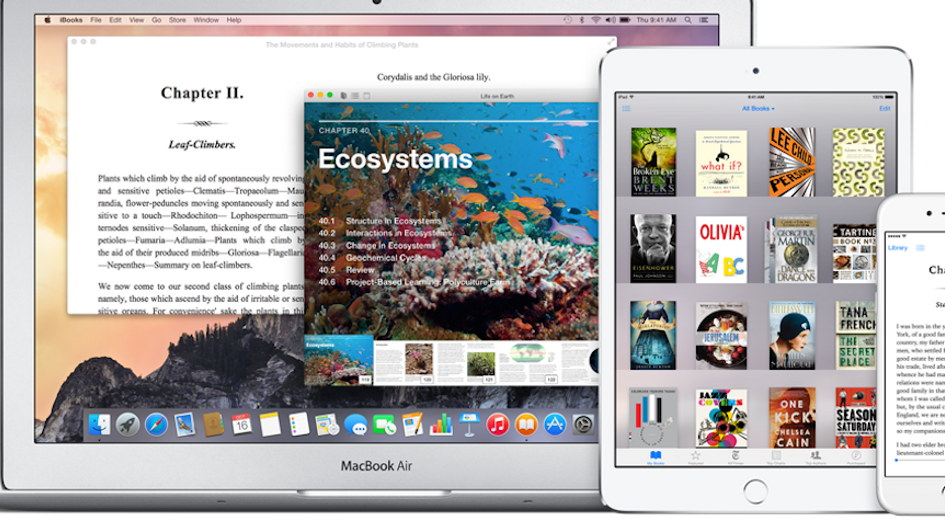Click volume speaker icon in menu bar
The width and height of the screenshot is (945, 526).
611,20
